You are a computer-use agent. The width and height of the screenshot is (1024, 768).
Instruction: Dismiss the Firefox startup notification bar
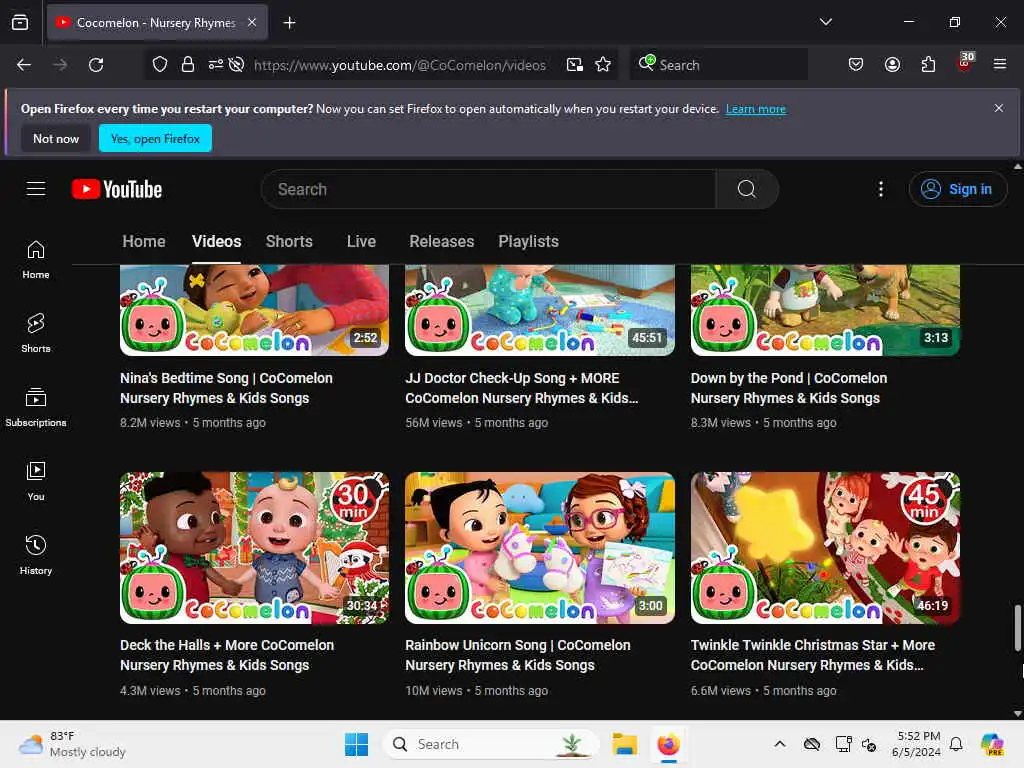[999, 108]
